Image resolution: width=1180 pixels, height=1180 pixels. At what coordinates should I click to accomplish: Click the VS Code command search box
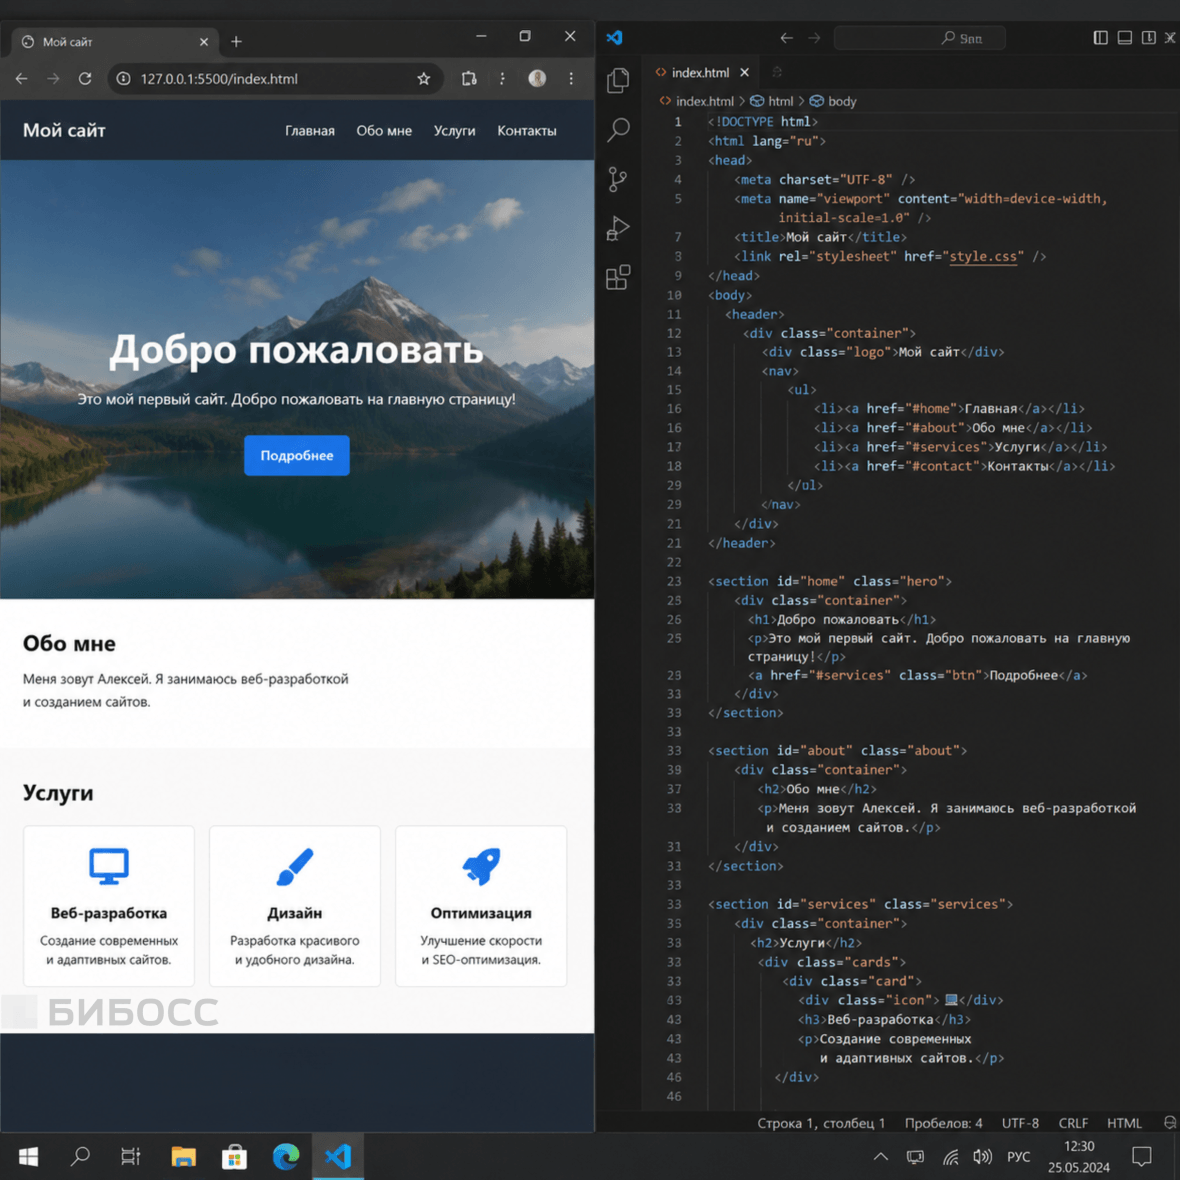(x=919, y=38)
